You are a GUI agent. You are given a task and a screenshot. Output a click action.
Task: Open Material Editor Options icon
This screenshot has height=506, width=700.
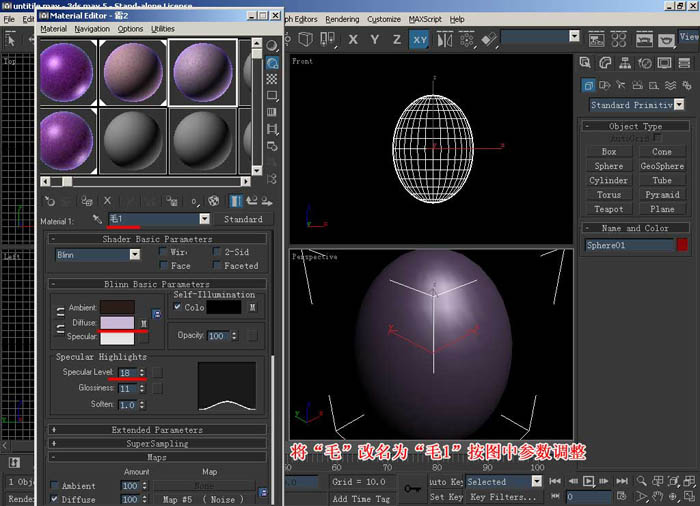[x=272, y=146]
